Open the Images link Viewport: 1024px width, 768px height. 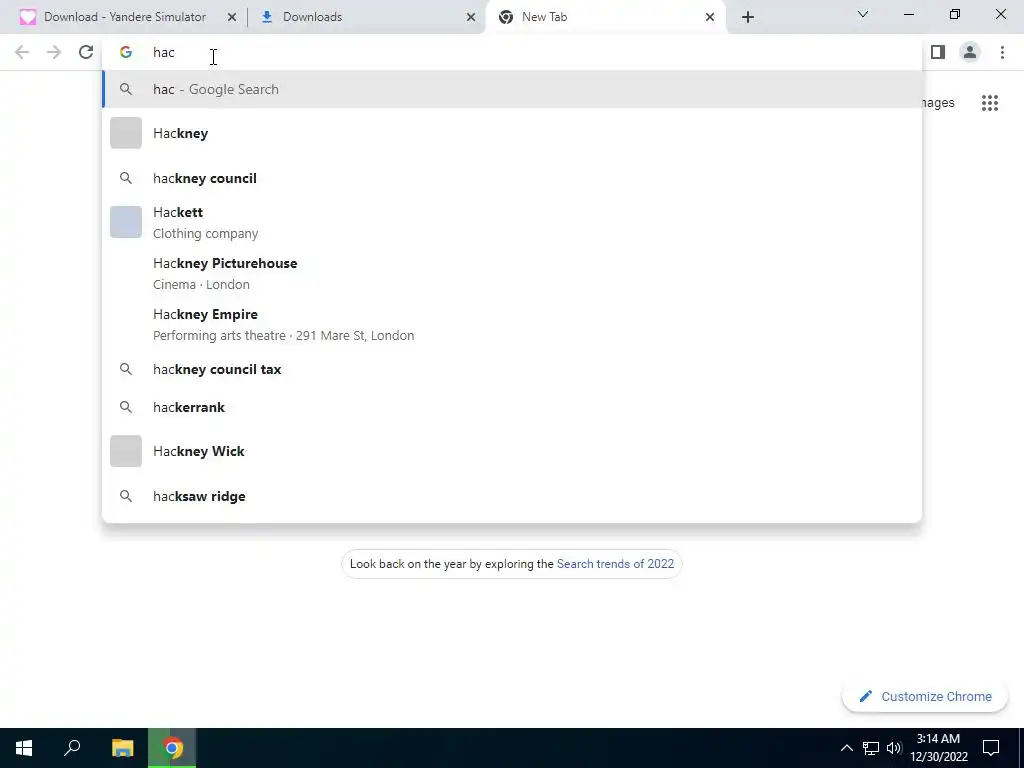pos(938,103)
